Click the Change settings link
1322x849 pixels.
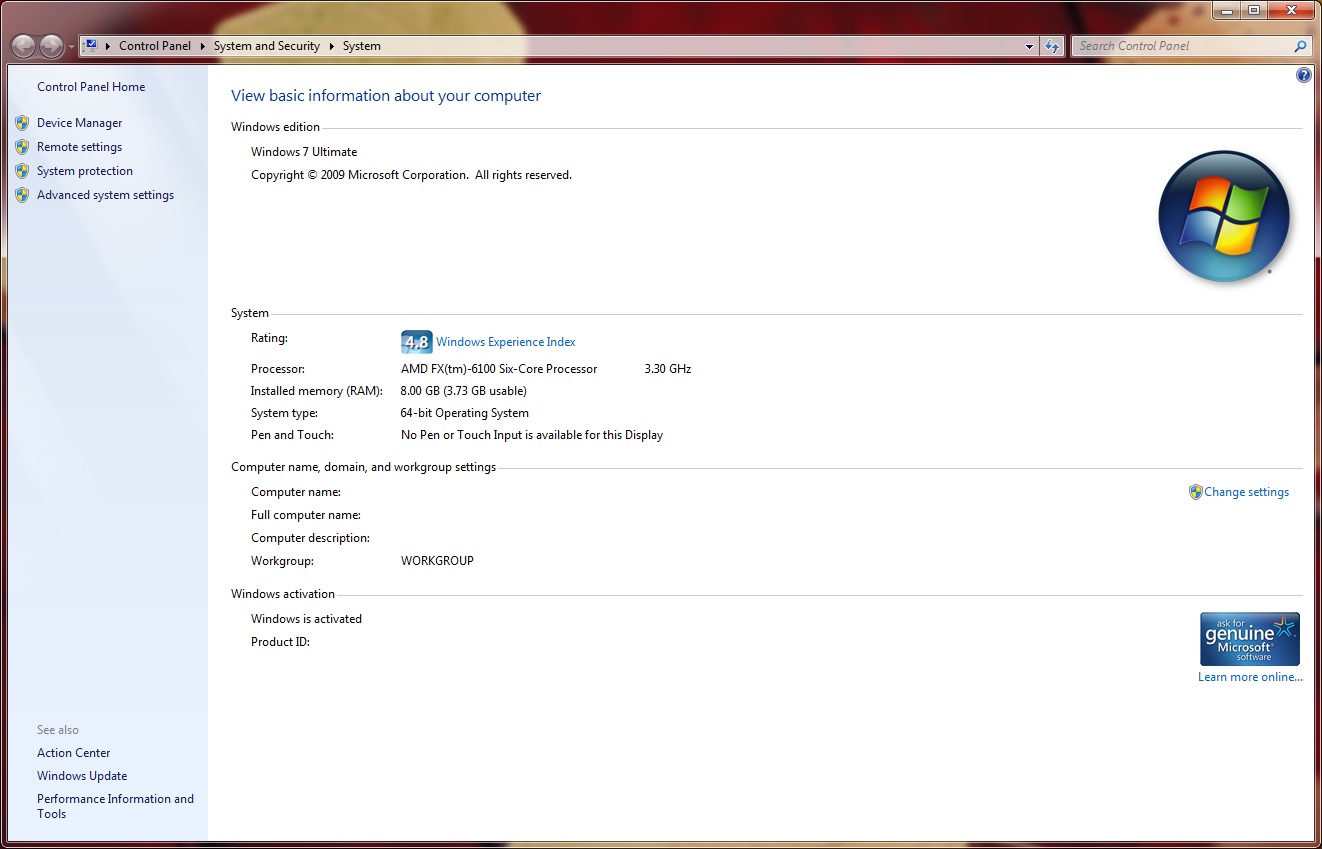(1246, 492)
